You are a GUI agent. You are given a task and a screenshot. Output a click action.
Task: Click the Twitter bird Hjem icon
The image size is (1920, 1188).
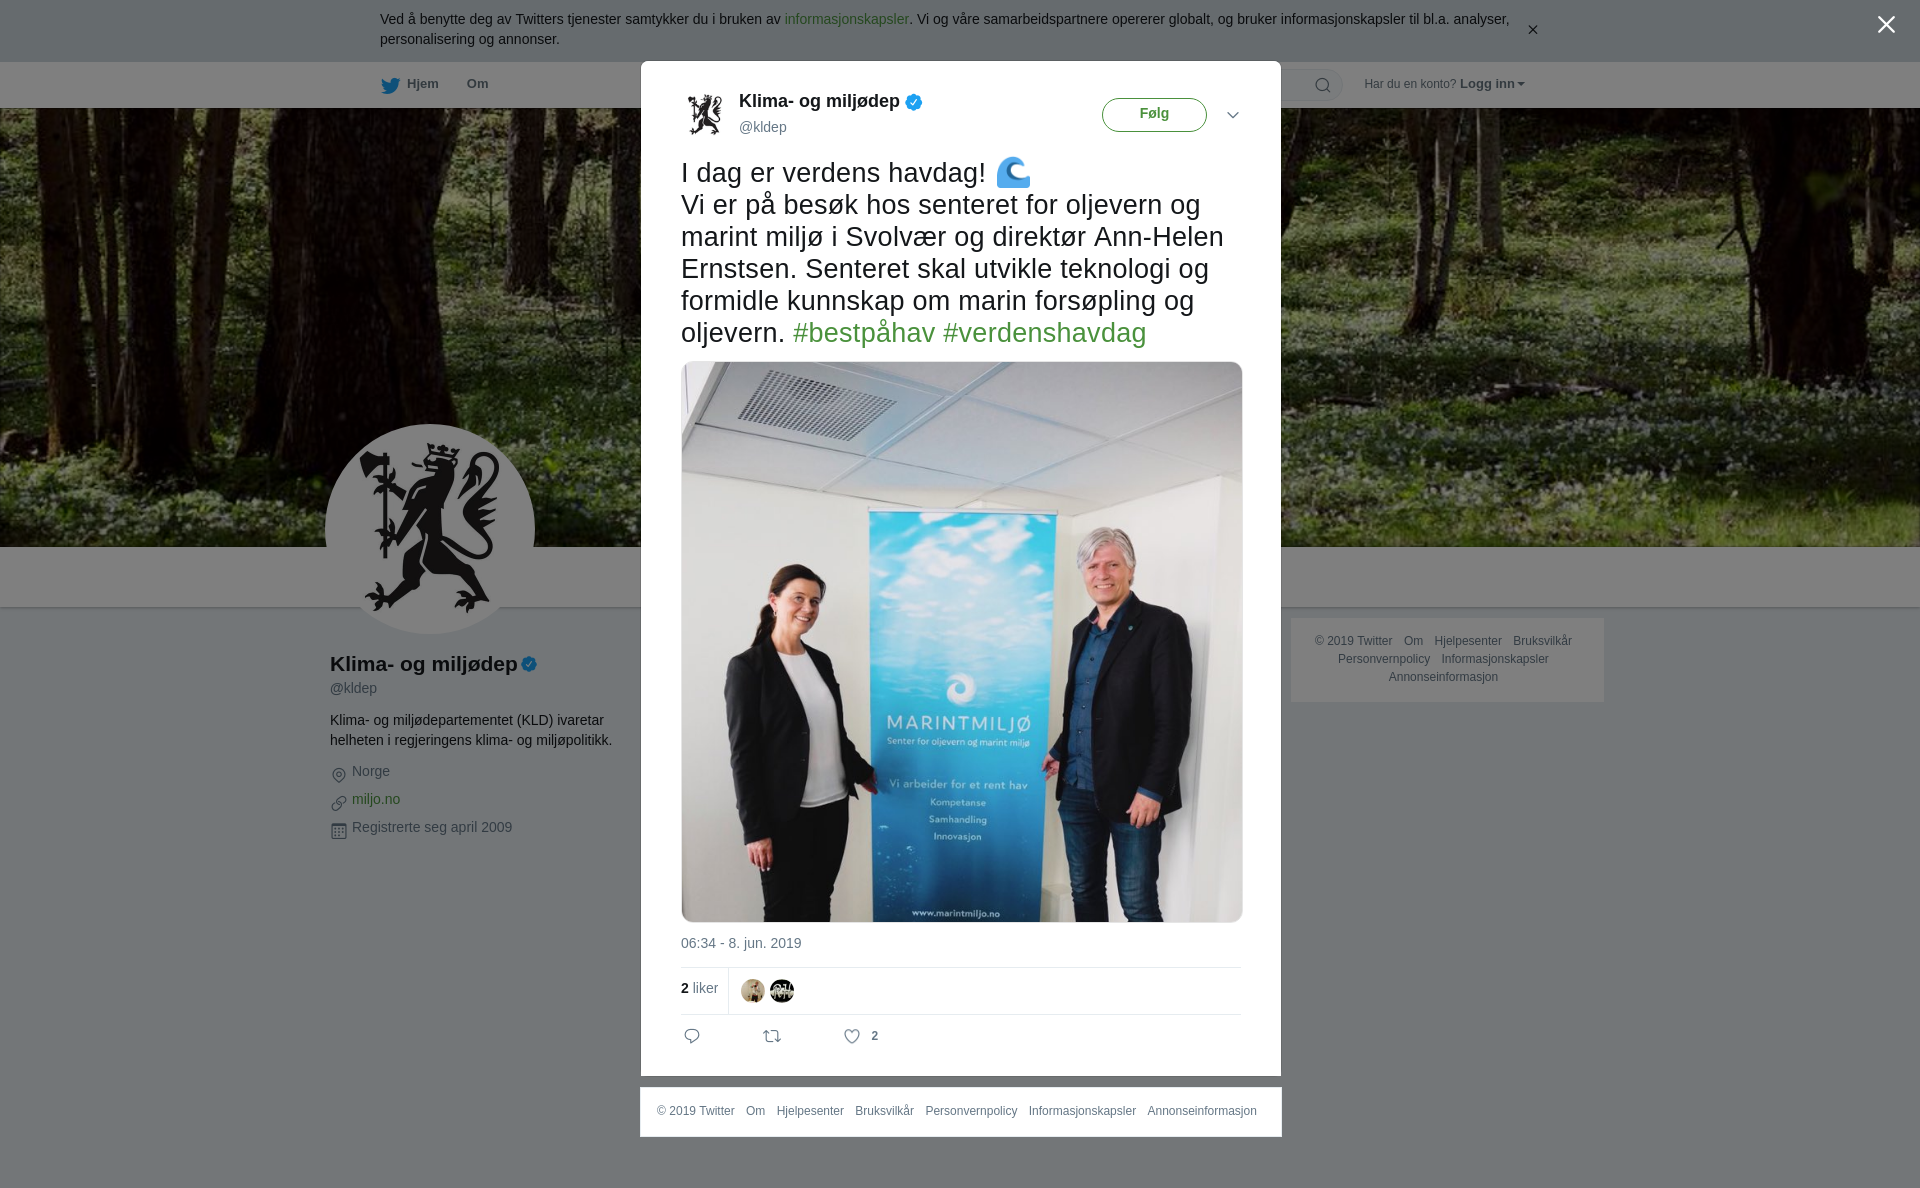[390, 85]
